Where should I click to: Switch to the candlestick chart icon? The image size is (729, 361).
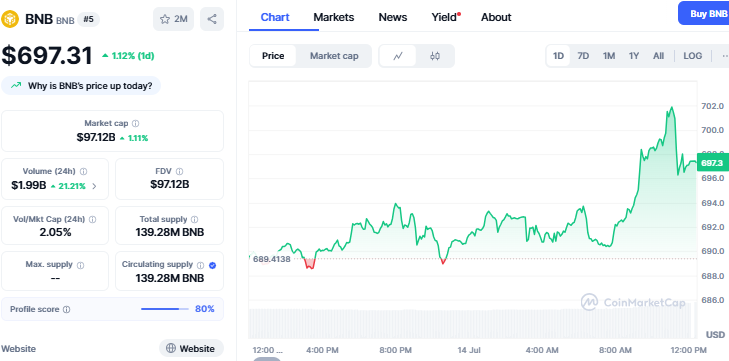(x=435, y=56)
